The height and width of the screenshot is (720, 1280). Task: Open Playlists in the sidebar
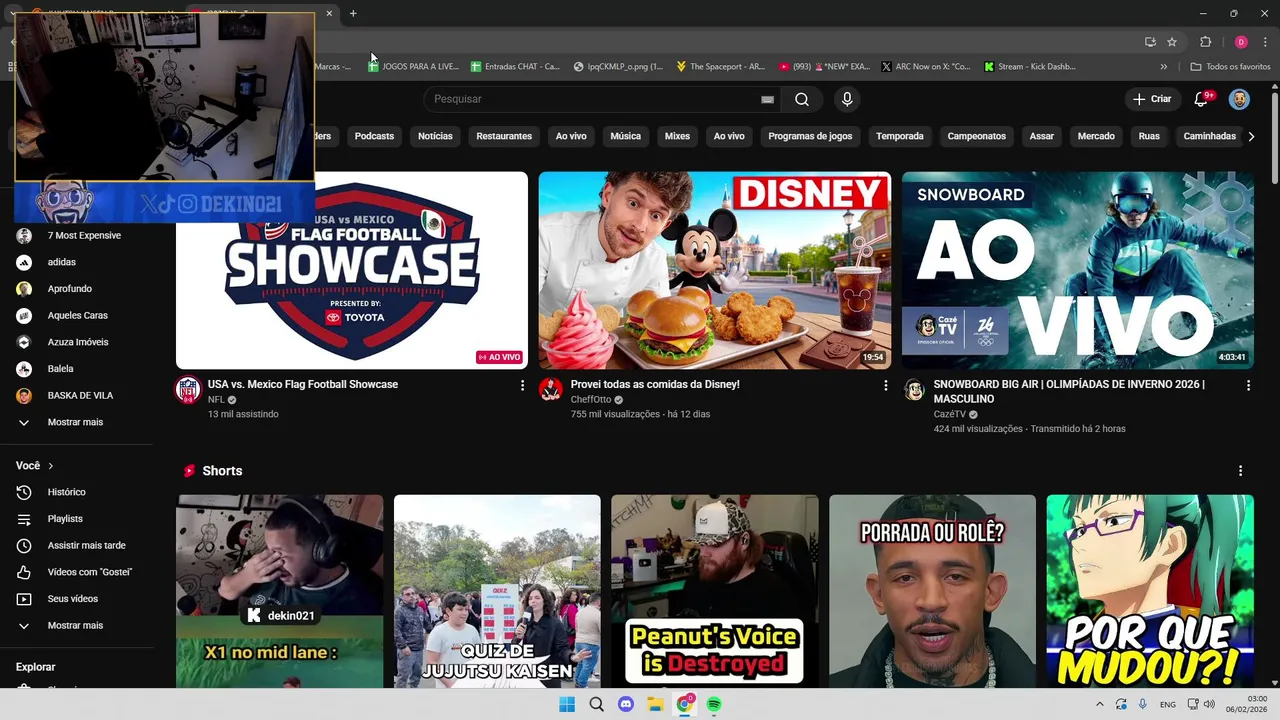(x=65, y=519)
